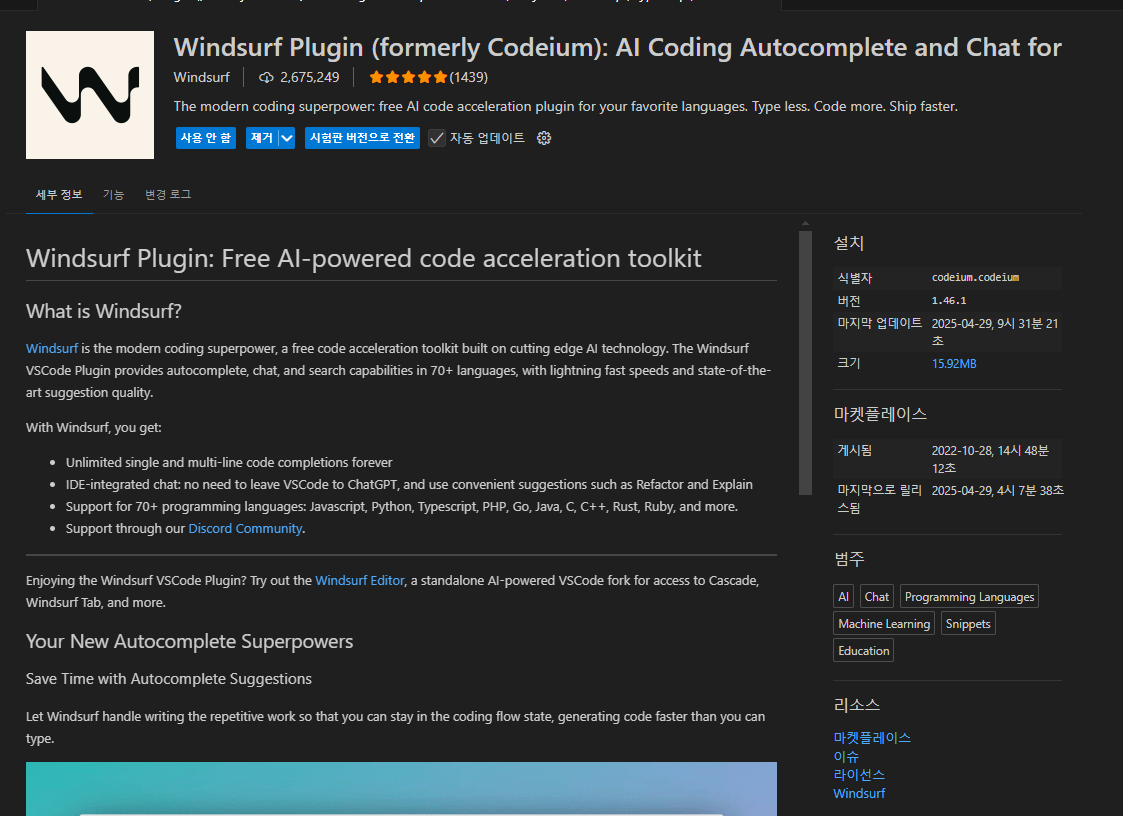Click the Windsurf extension logo icon
This screenshot has height=816, width=1123.
pyautogui.click(x=90, y=95)
